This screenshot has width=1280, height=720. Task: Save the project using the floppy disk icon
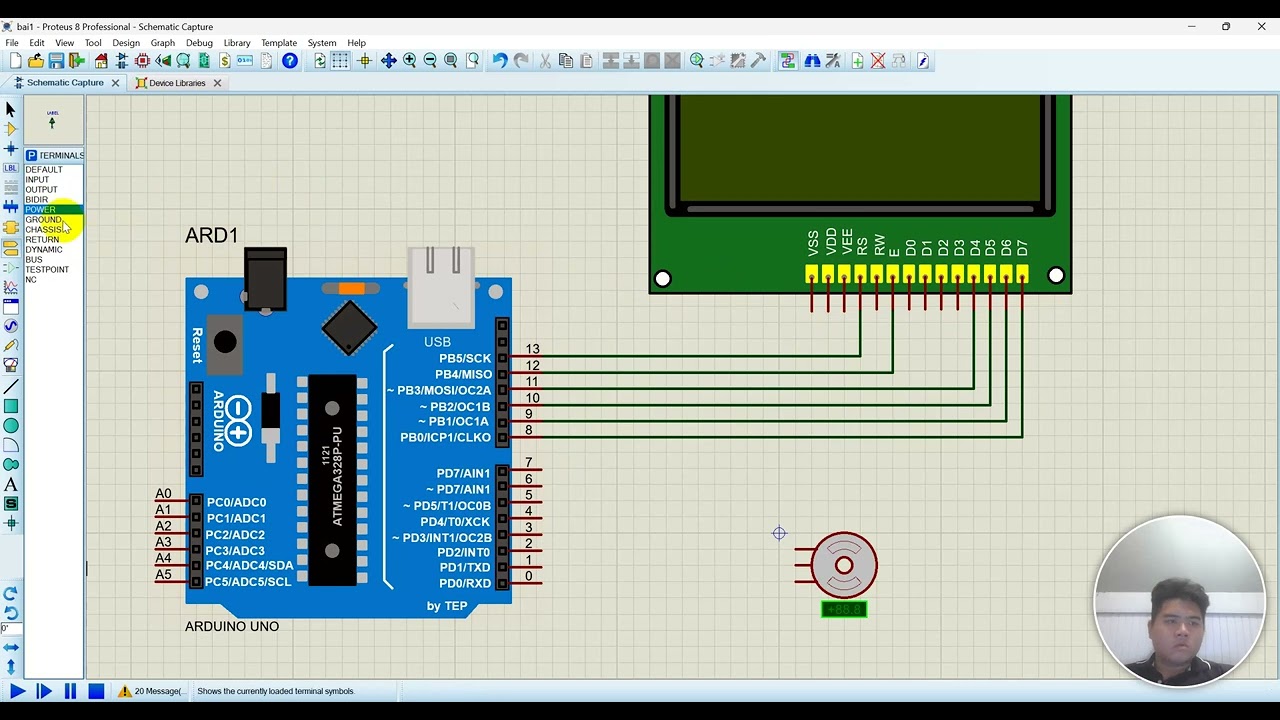[x=56, y=61]
